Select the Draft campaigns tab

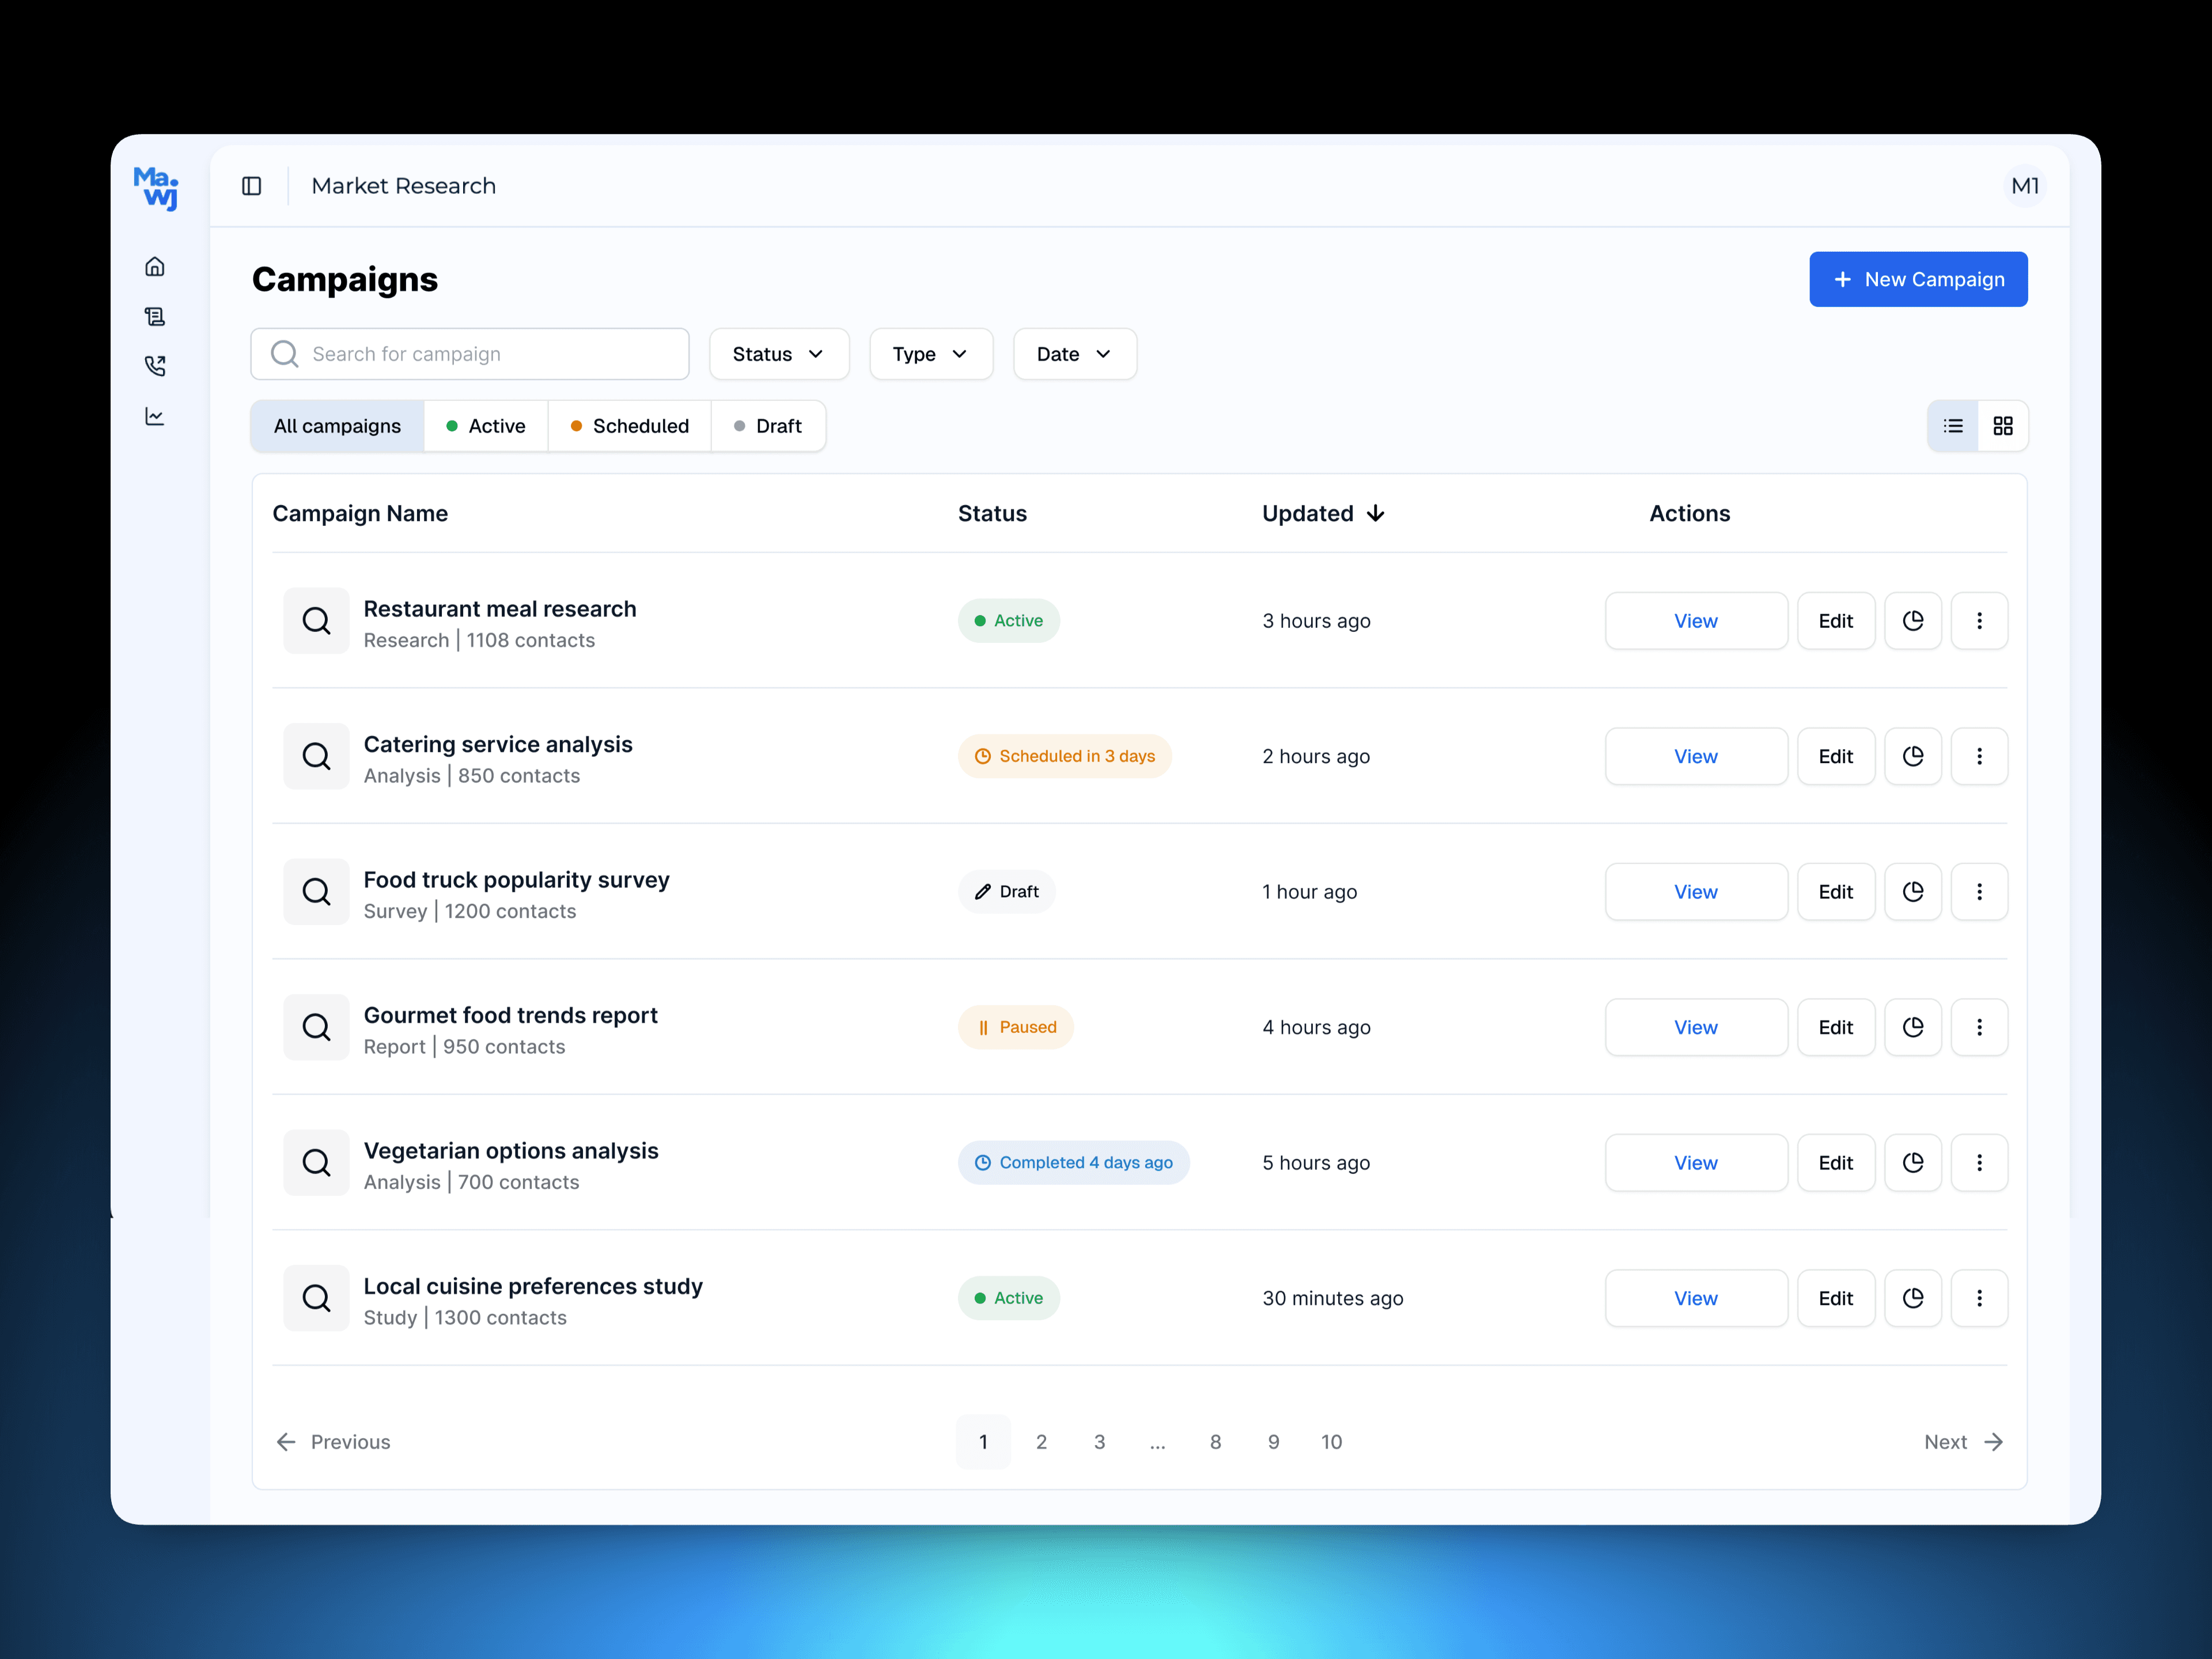click(x=768, y=426)
